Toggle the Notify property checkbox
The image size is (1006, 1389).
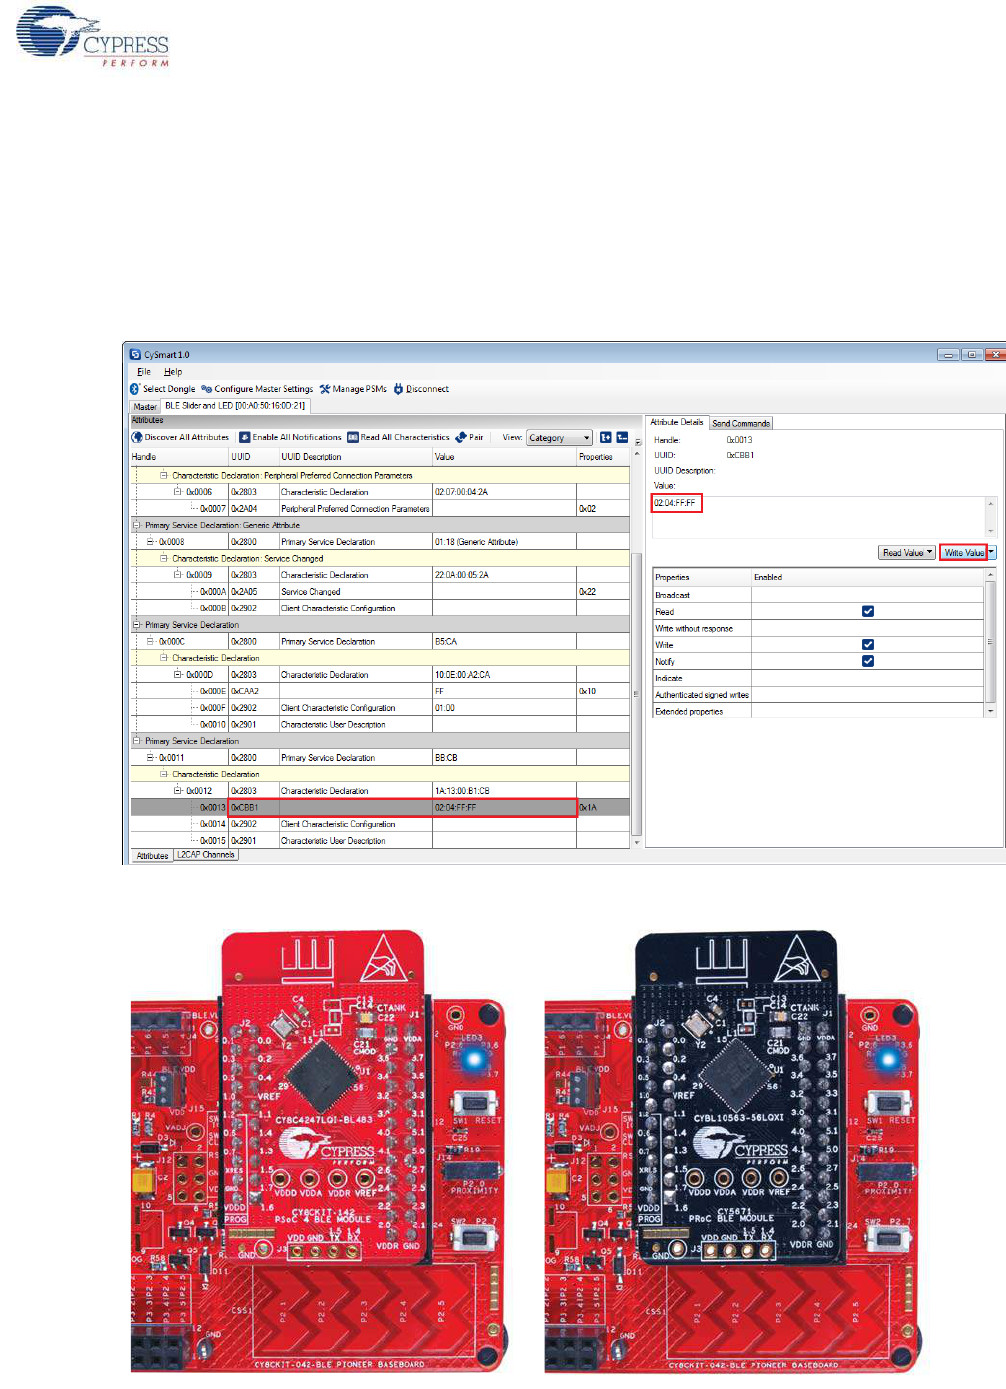[868, 661]
